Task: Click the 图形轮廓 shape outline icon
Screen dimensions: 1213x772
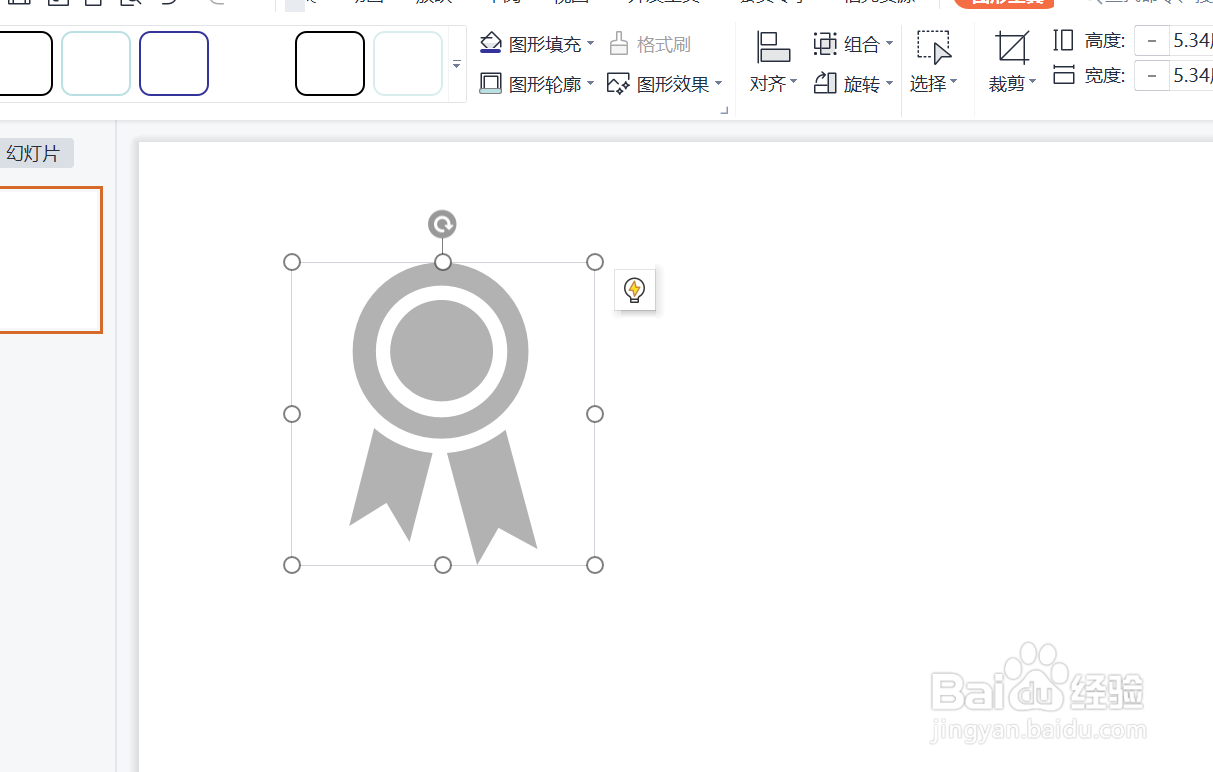Action: [x=490, y=84]
